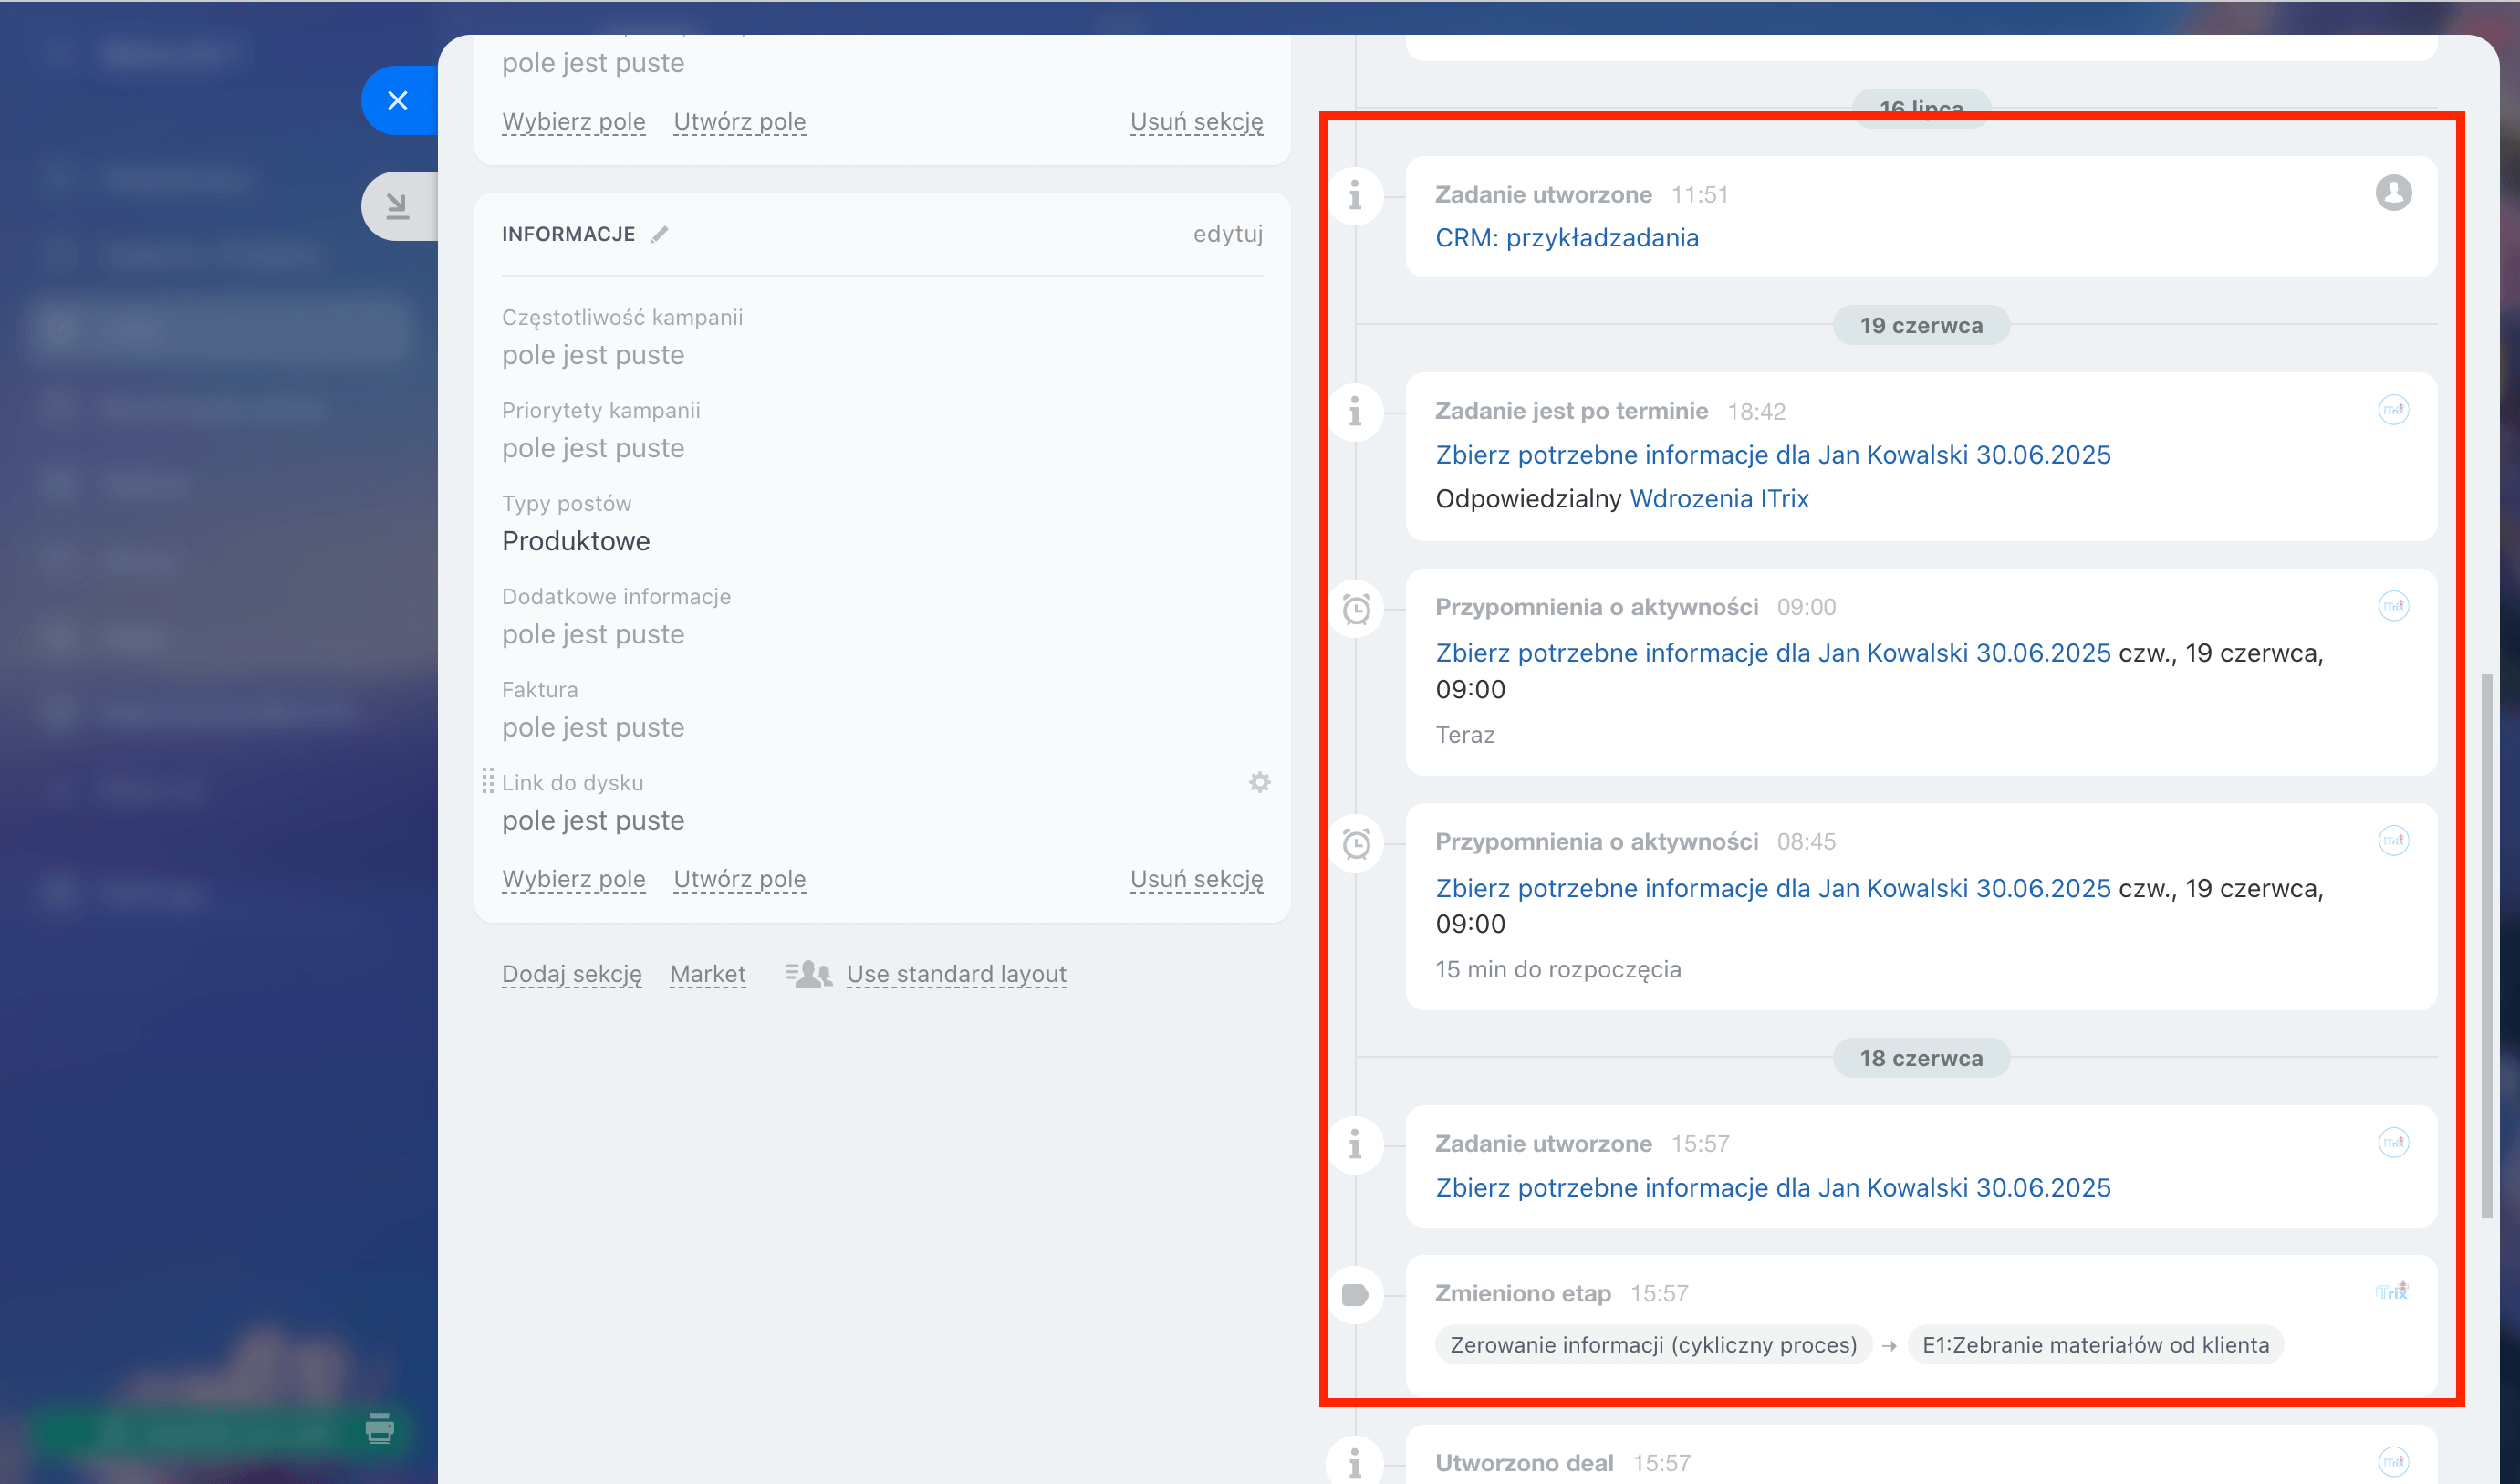
Task: Click the info icon beside Zadanie jest po terminie
Action: click(1355, 411)
